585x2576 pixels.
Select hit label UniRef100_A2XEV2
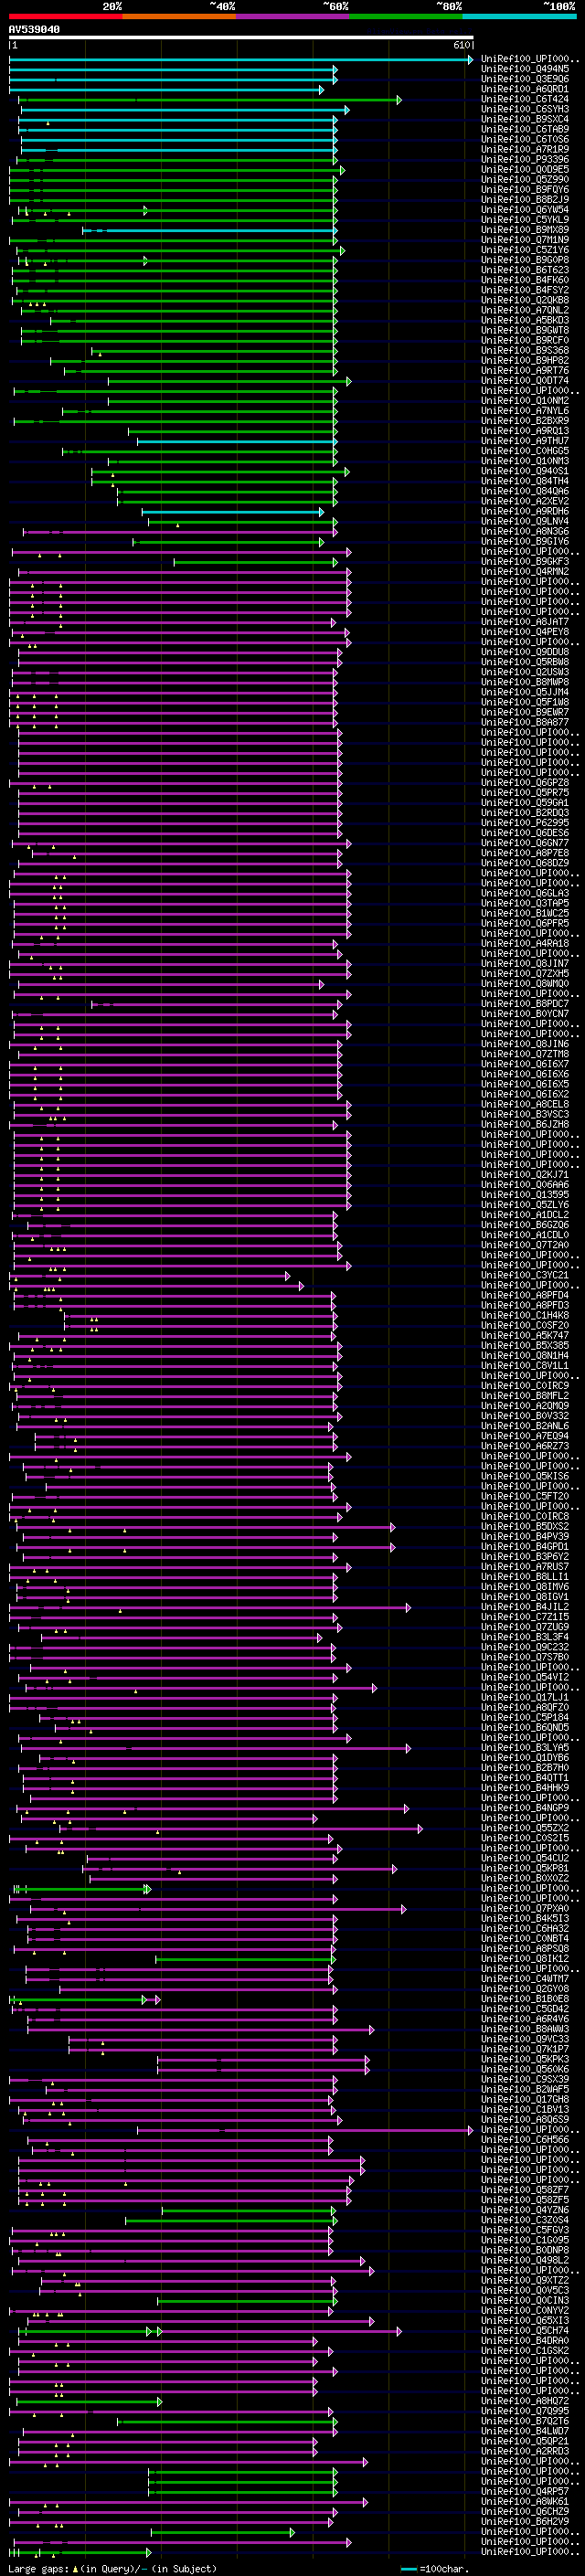[x=525, y=501]
